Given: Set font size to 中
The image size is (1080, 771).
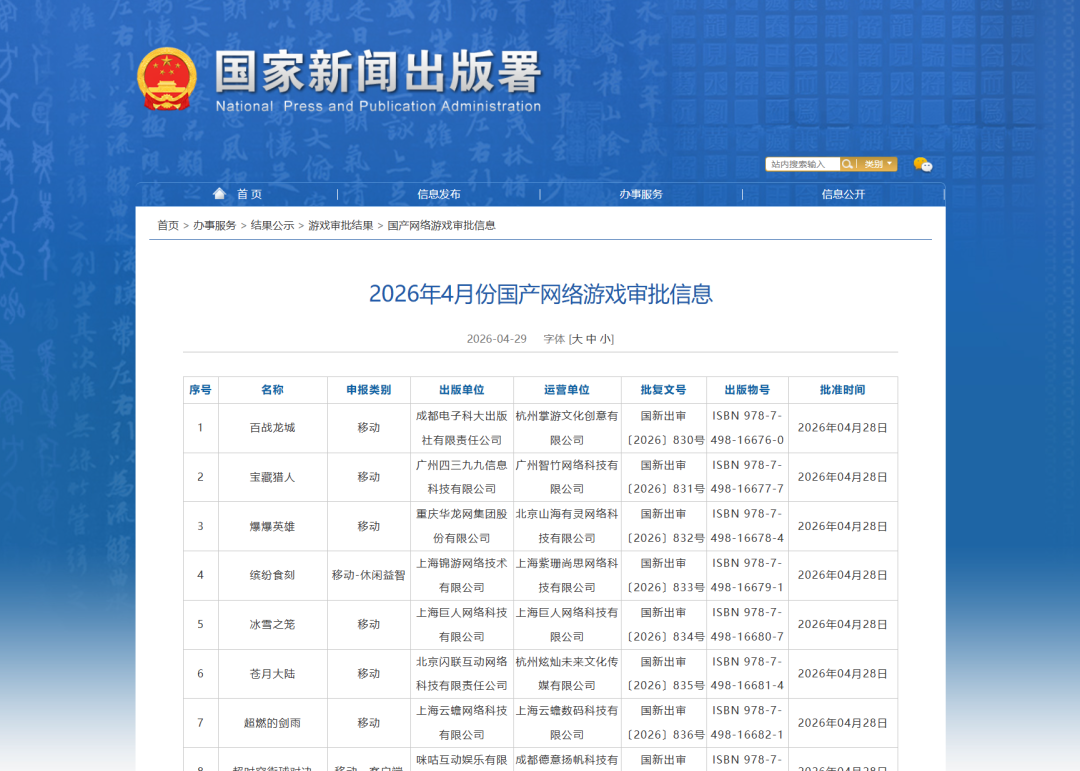Looking at the screenshot, I should (591, 339).
